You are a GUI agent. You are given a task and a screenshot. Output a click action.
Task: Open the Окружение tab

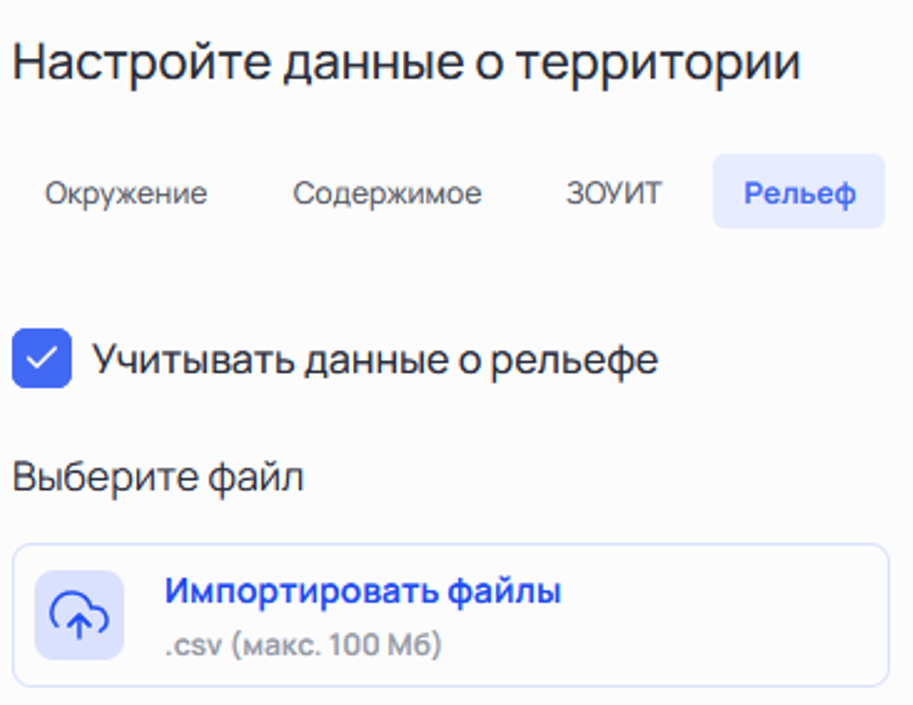pyautogui.click(x=126, y=193)
